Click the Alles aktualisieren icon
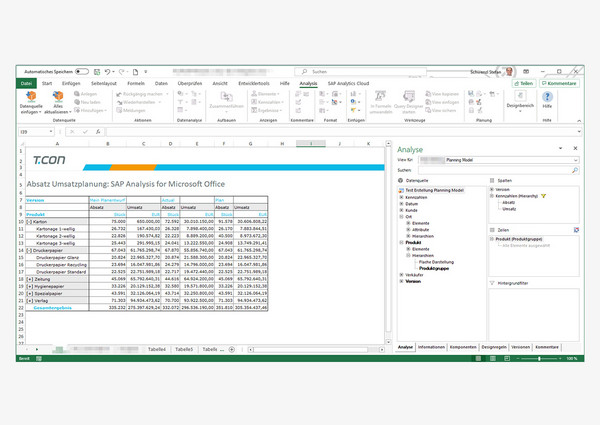 pyautogui.click(x=58, y=96)
